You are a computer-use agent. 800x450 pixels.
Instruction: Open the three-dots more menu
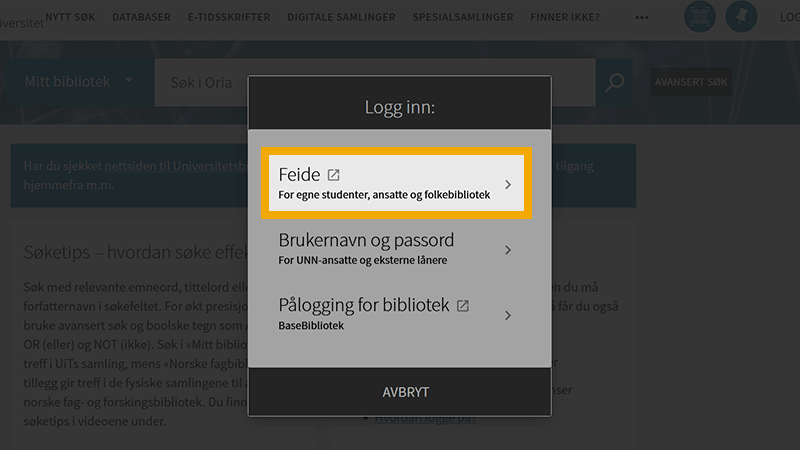[642, 17]
